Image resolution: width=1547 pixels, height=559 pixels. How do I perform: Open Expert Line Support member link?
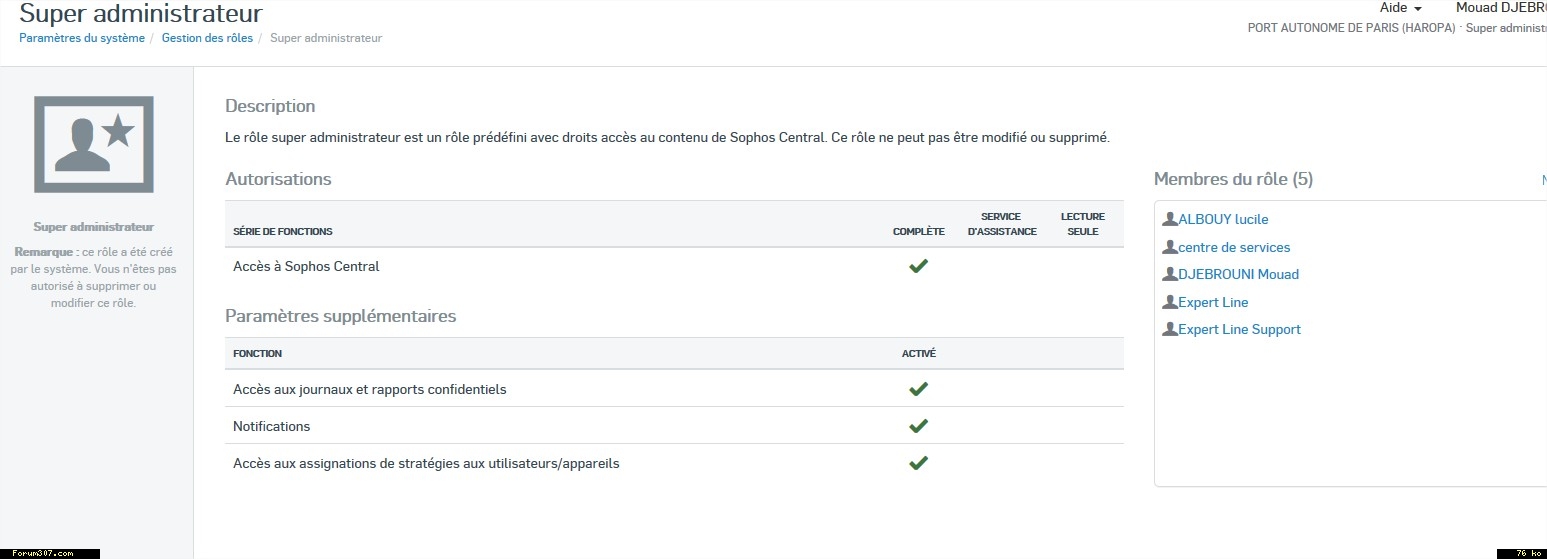(1239, 329)
